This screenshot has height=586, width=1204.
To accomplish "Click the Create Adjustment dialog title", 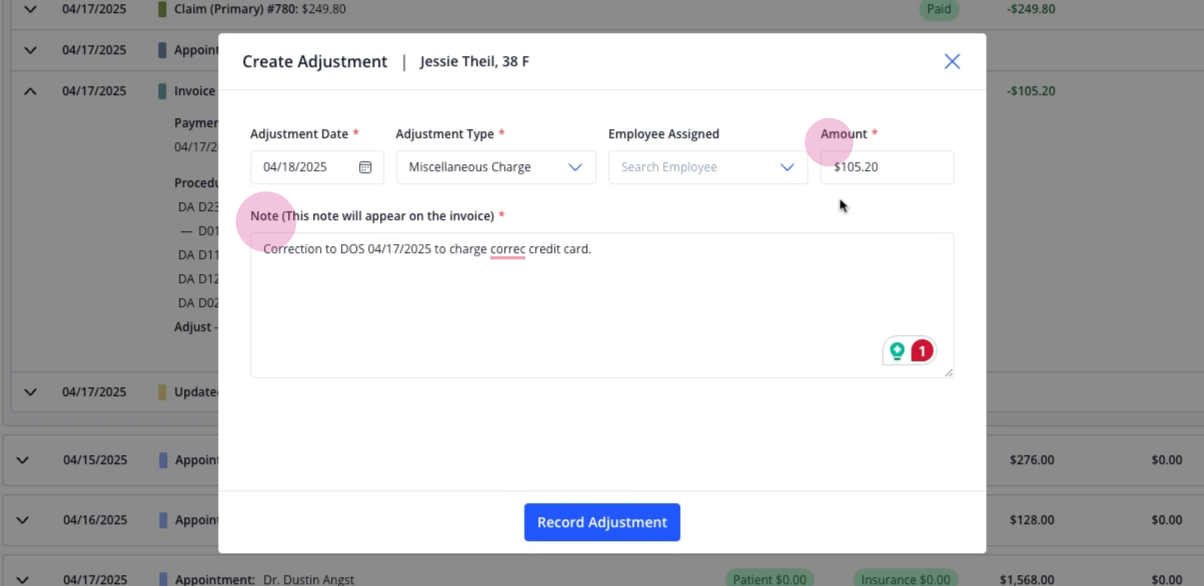I will point(315,62).
